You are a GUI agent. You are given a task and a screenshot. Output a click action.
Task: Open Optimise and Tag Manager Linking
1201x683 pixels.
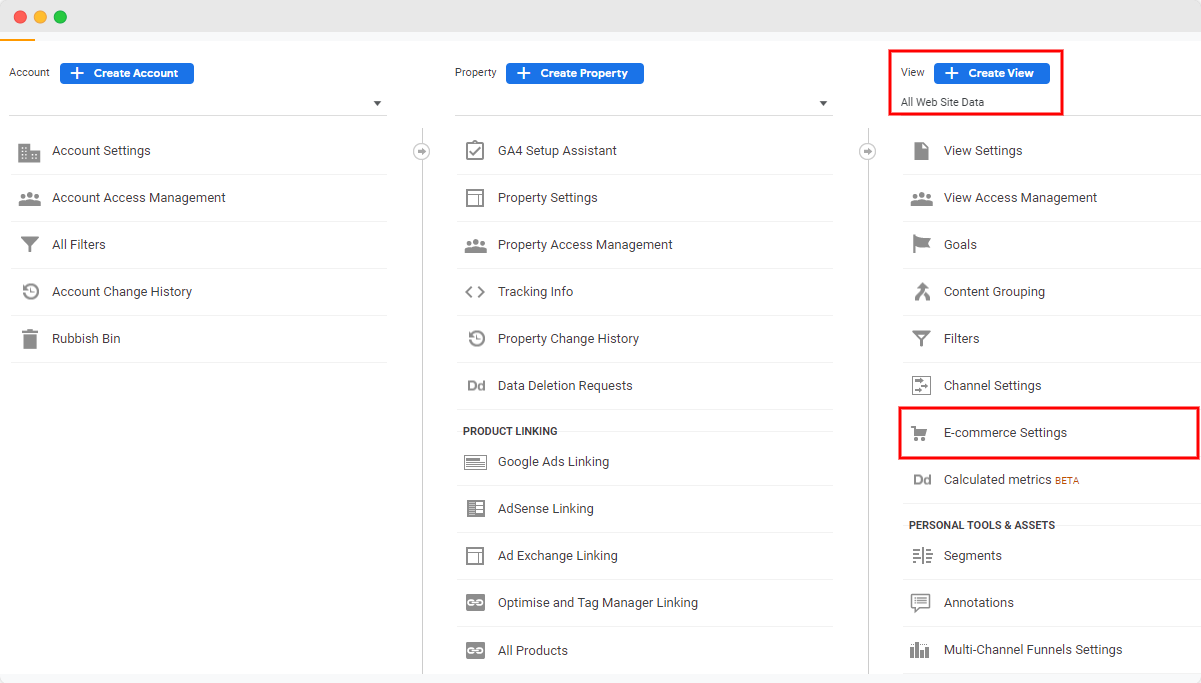pyautogui.click(x=598, y=602)
